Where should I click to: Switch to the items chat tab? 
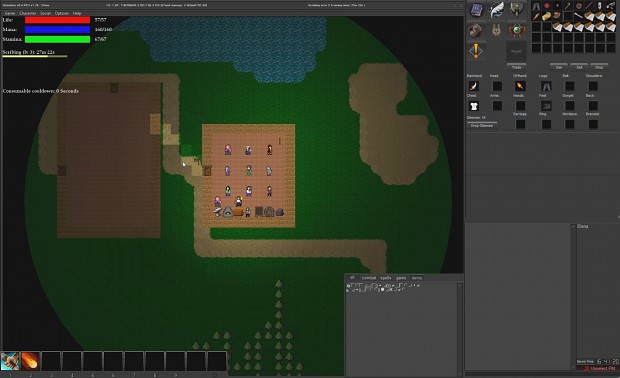point(417,278)
